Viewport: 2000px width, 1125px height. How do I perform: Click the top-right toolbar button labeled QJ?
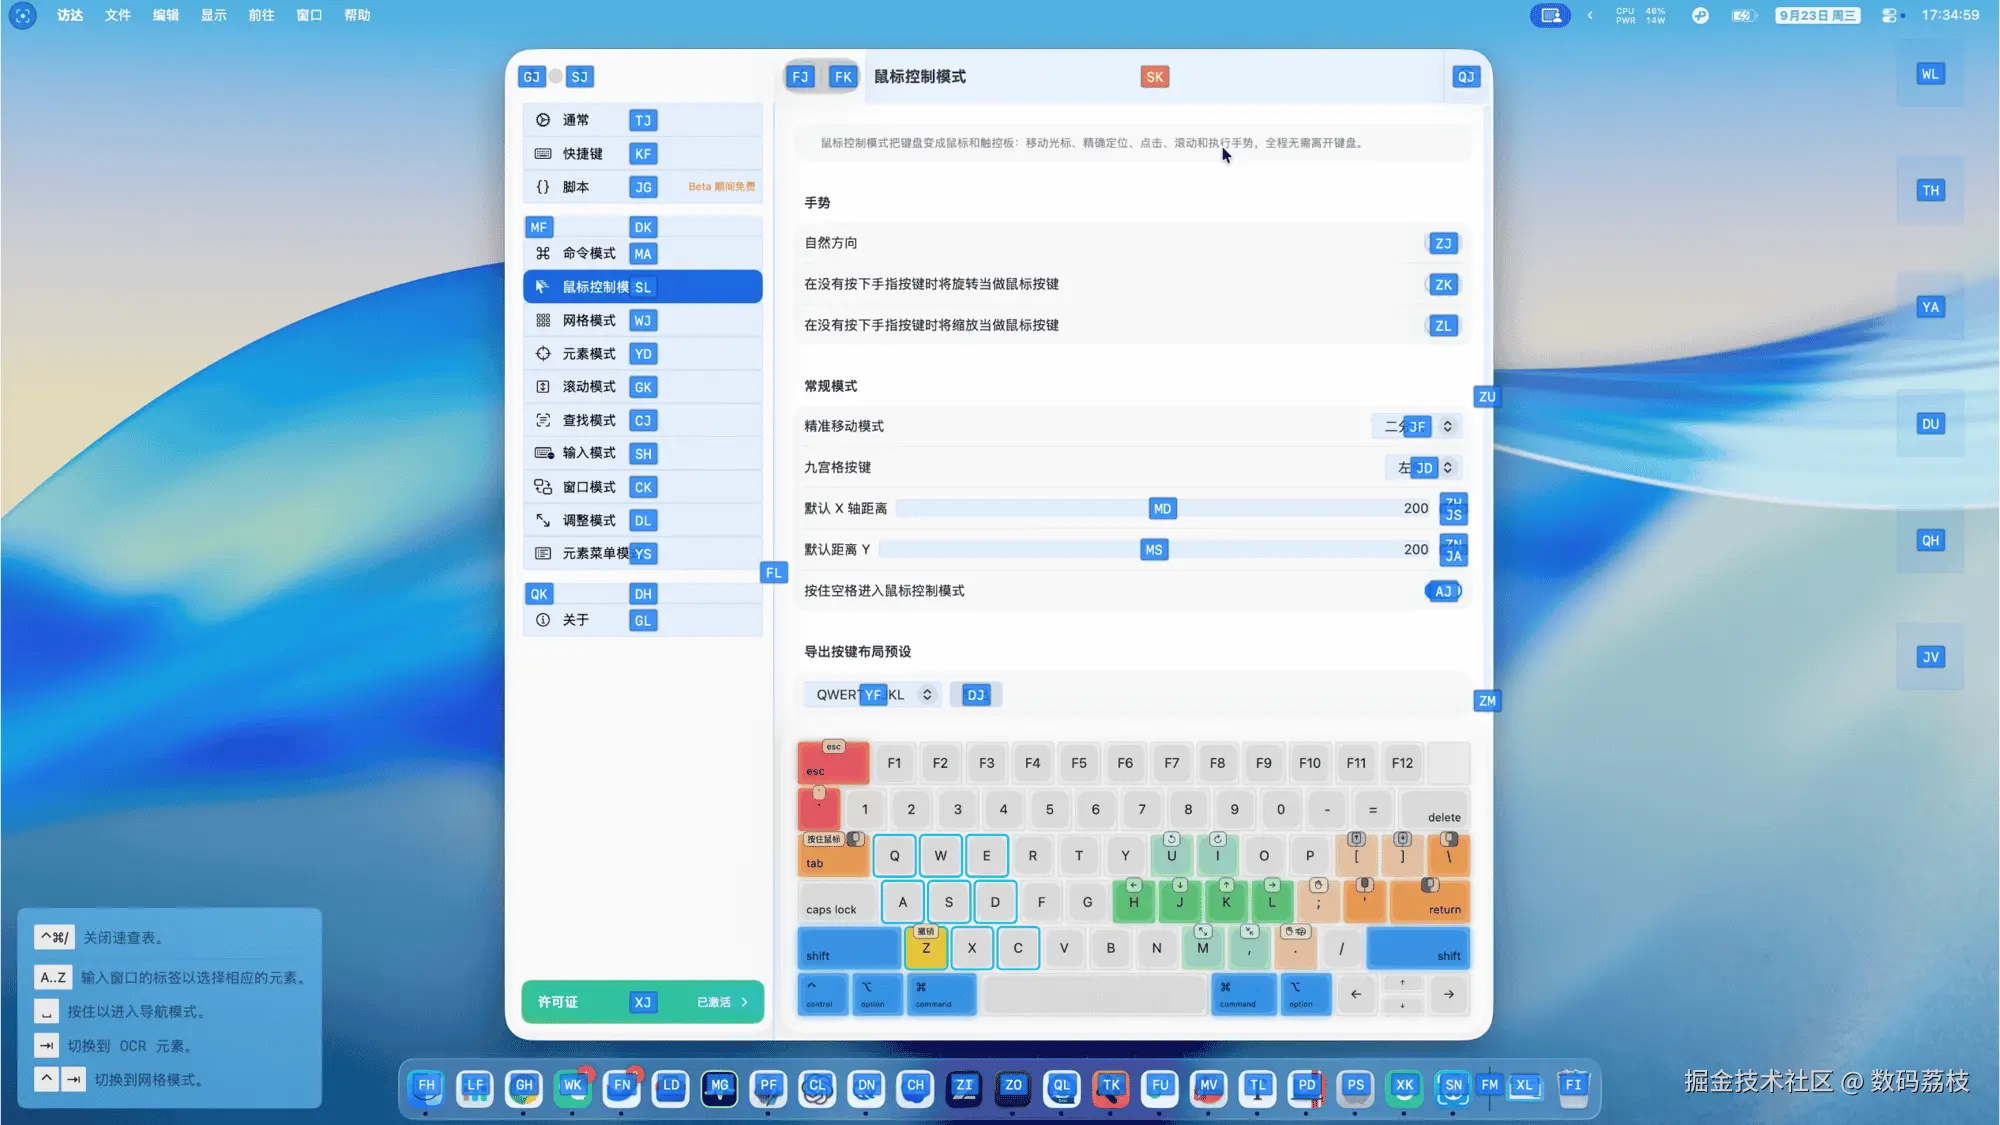click(x=1466, y=77)
